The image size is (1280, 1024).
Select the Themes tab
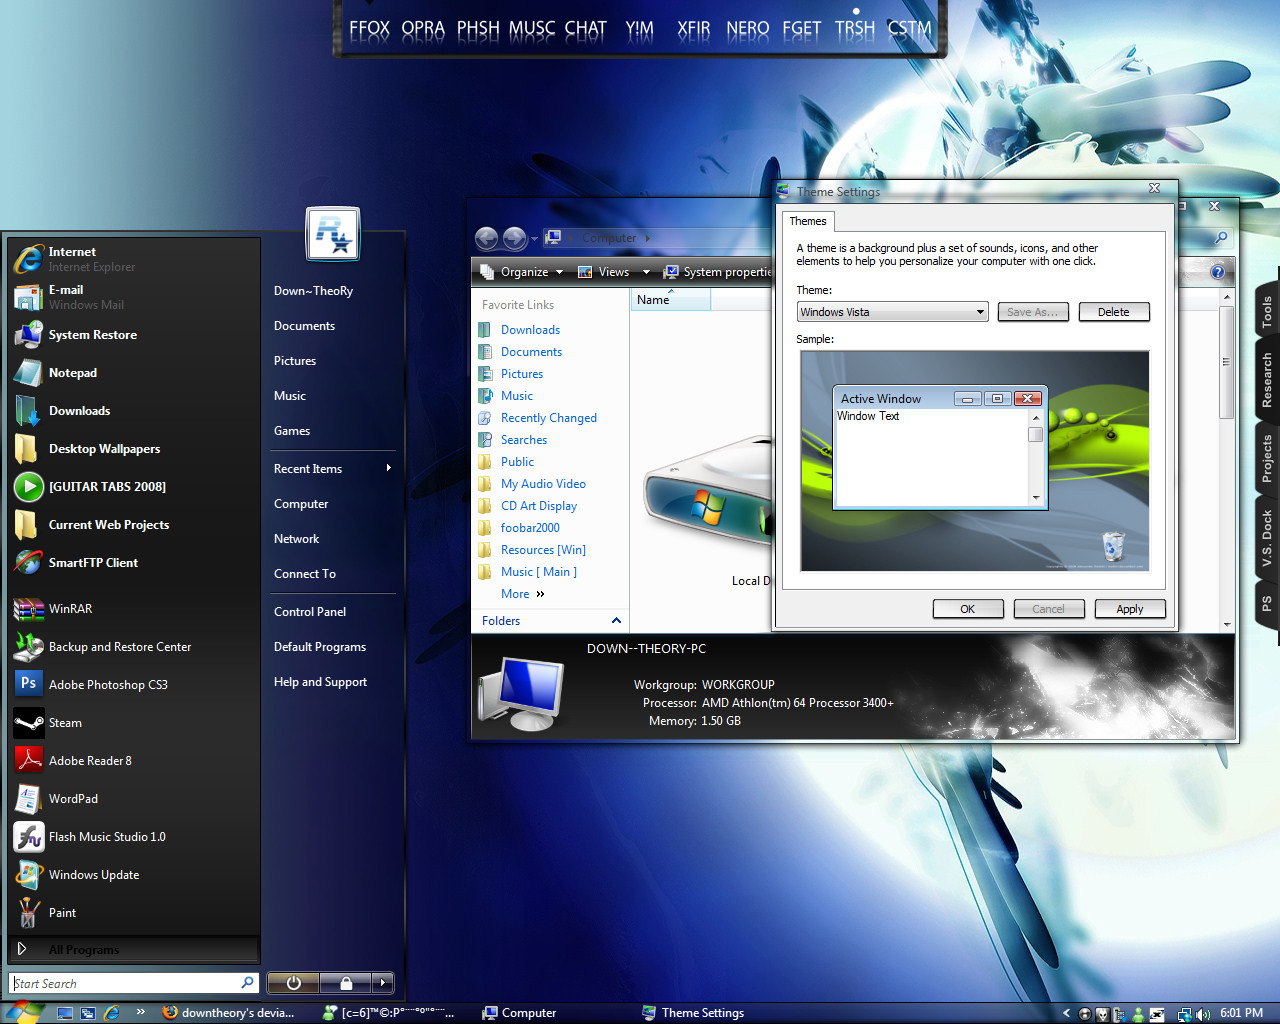(808, 221)
